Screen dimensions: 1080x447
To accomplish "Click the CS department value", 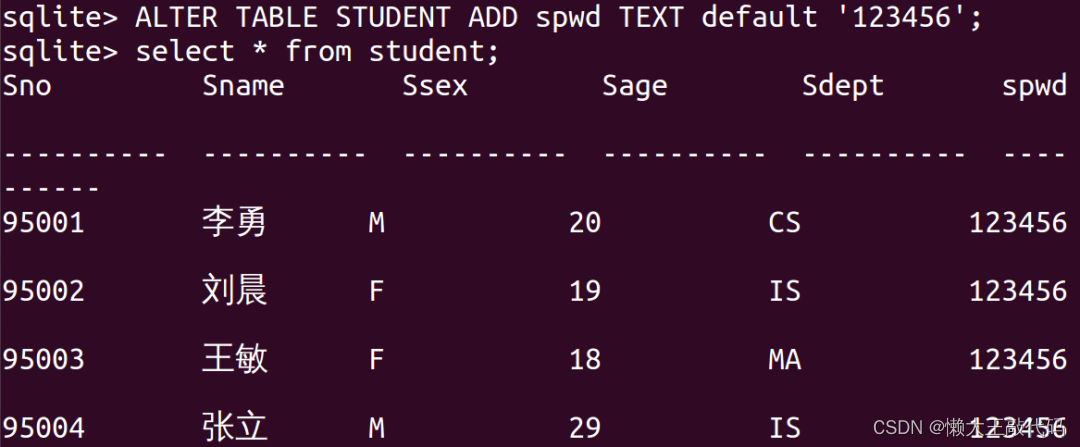I will (x=785, y=222).
